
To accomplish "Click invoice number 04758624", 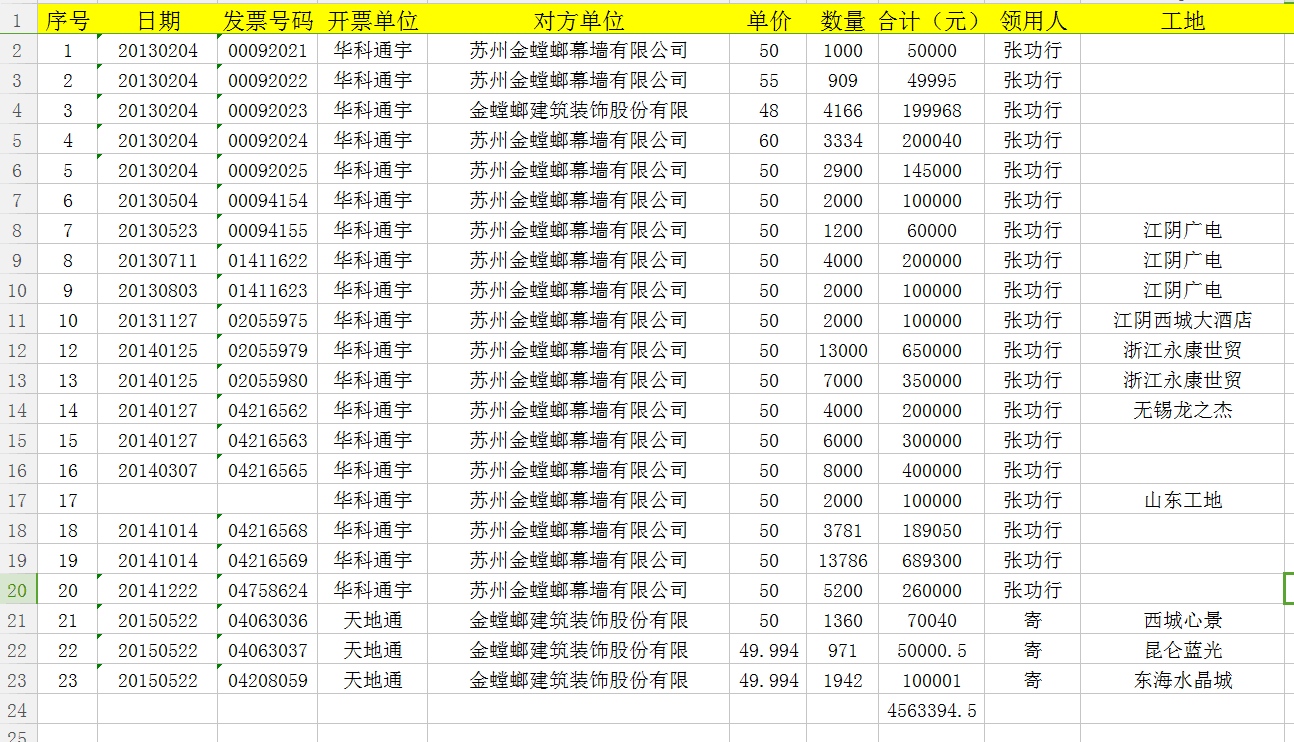I will (x=268, y=590).
